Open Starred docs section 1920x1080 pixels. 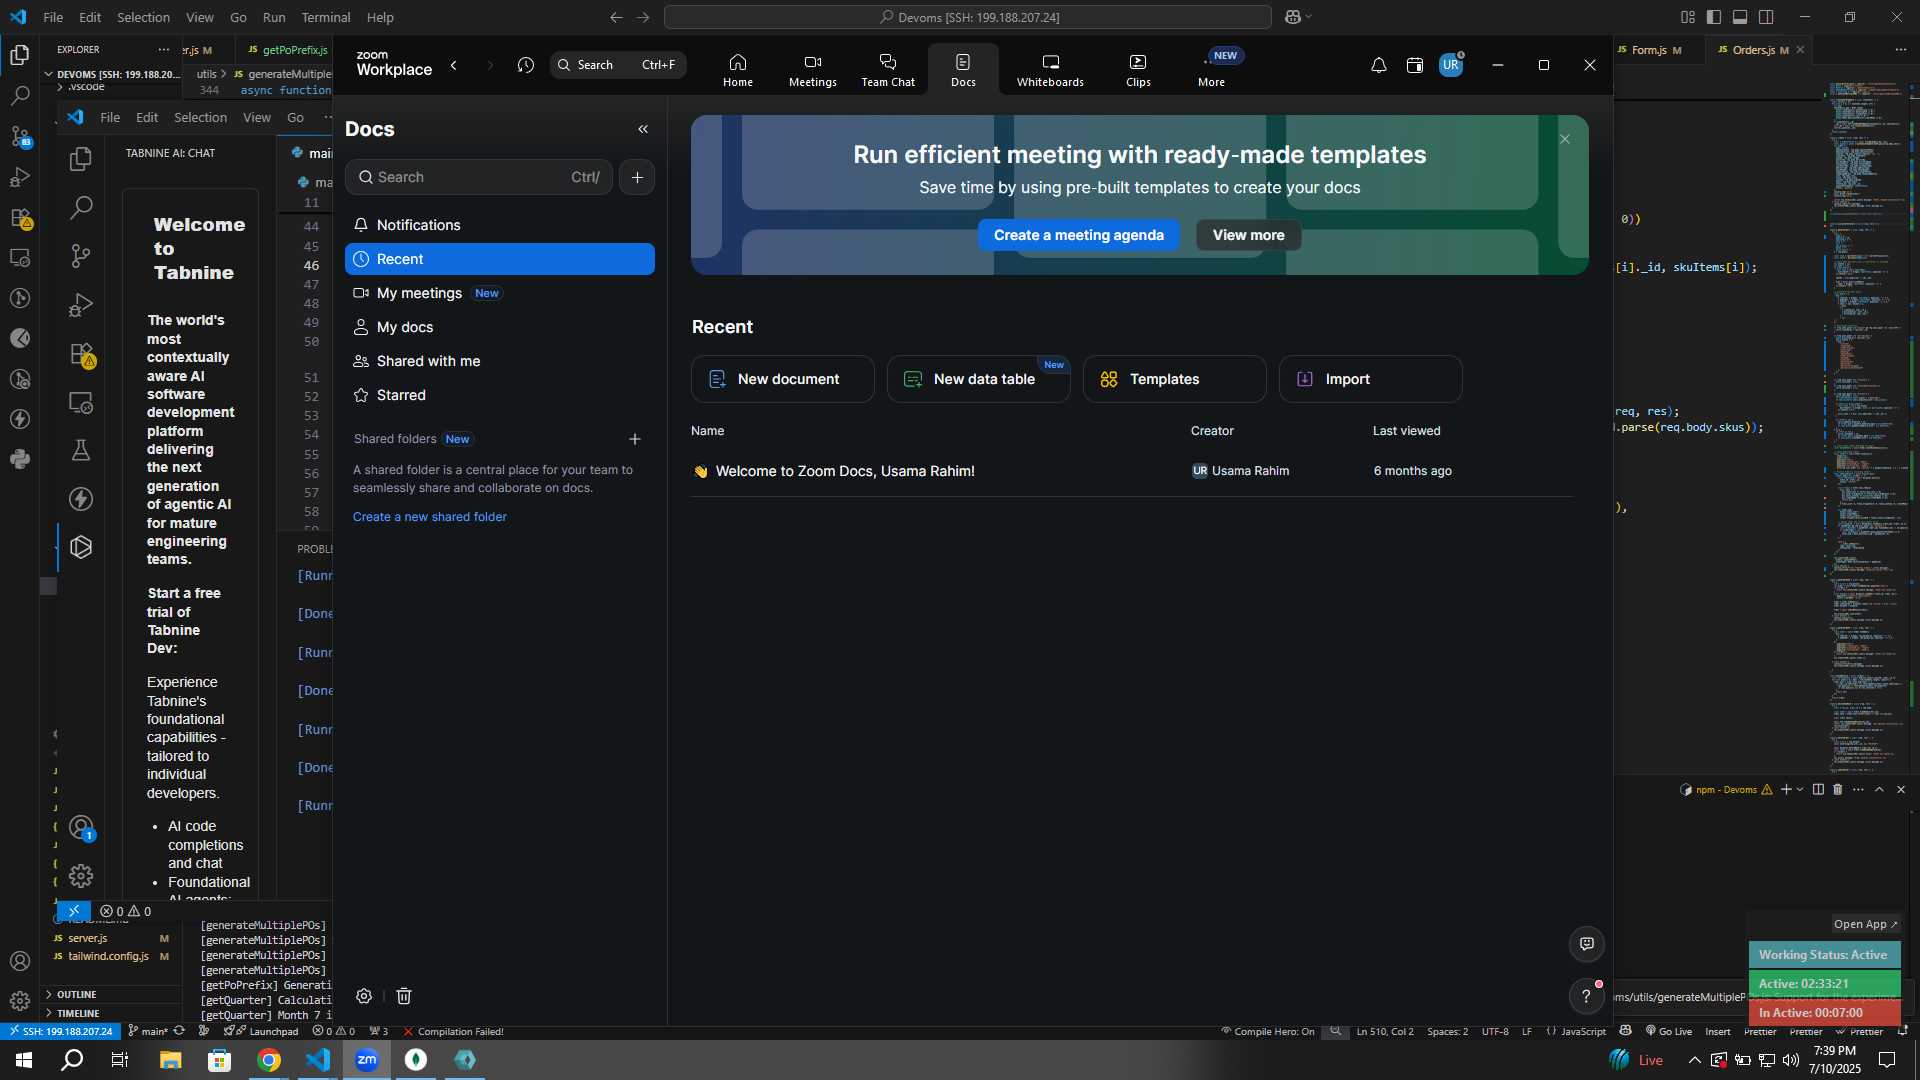point(500,395)
